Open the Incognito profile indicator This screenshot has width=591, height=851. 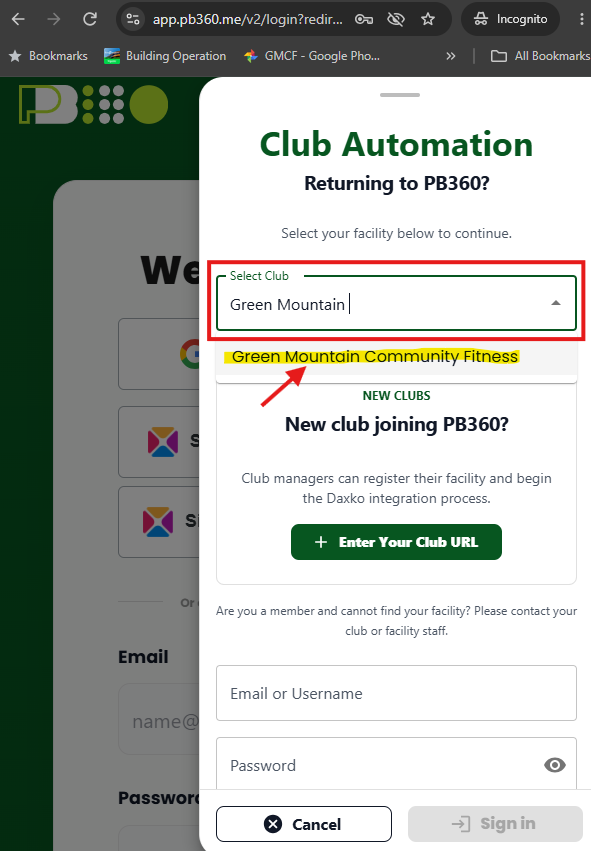point(510,20)
